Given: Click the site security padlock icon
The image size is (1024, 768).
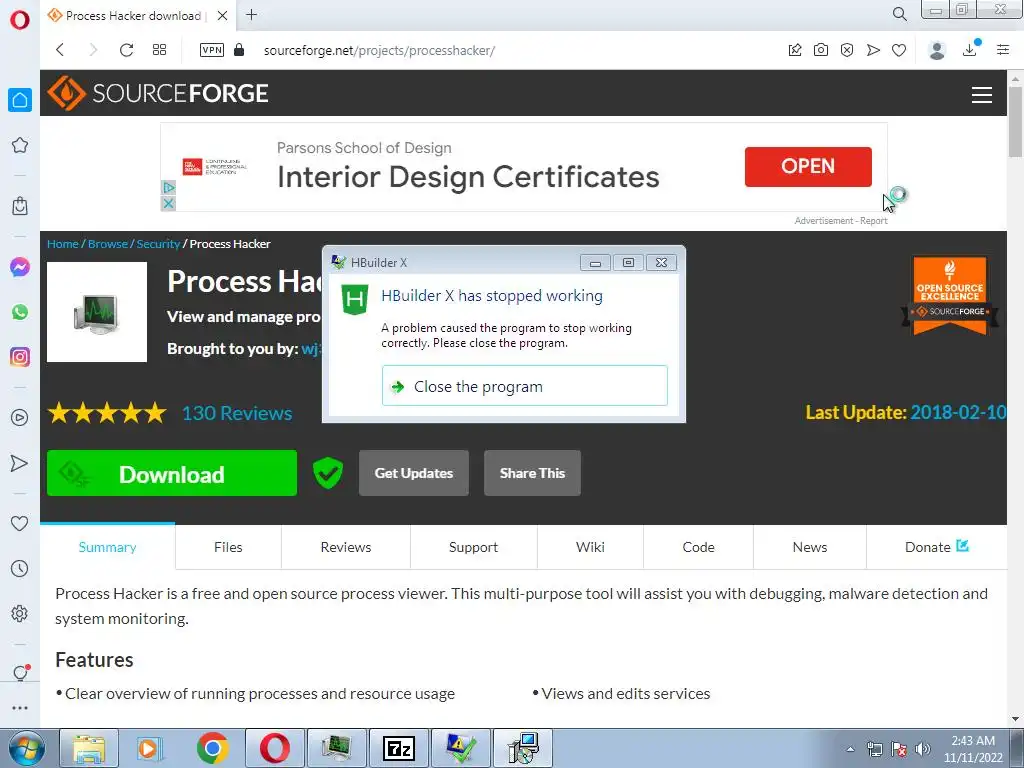Looking at the screenshot, I should (239, 50).
